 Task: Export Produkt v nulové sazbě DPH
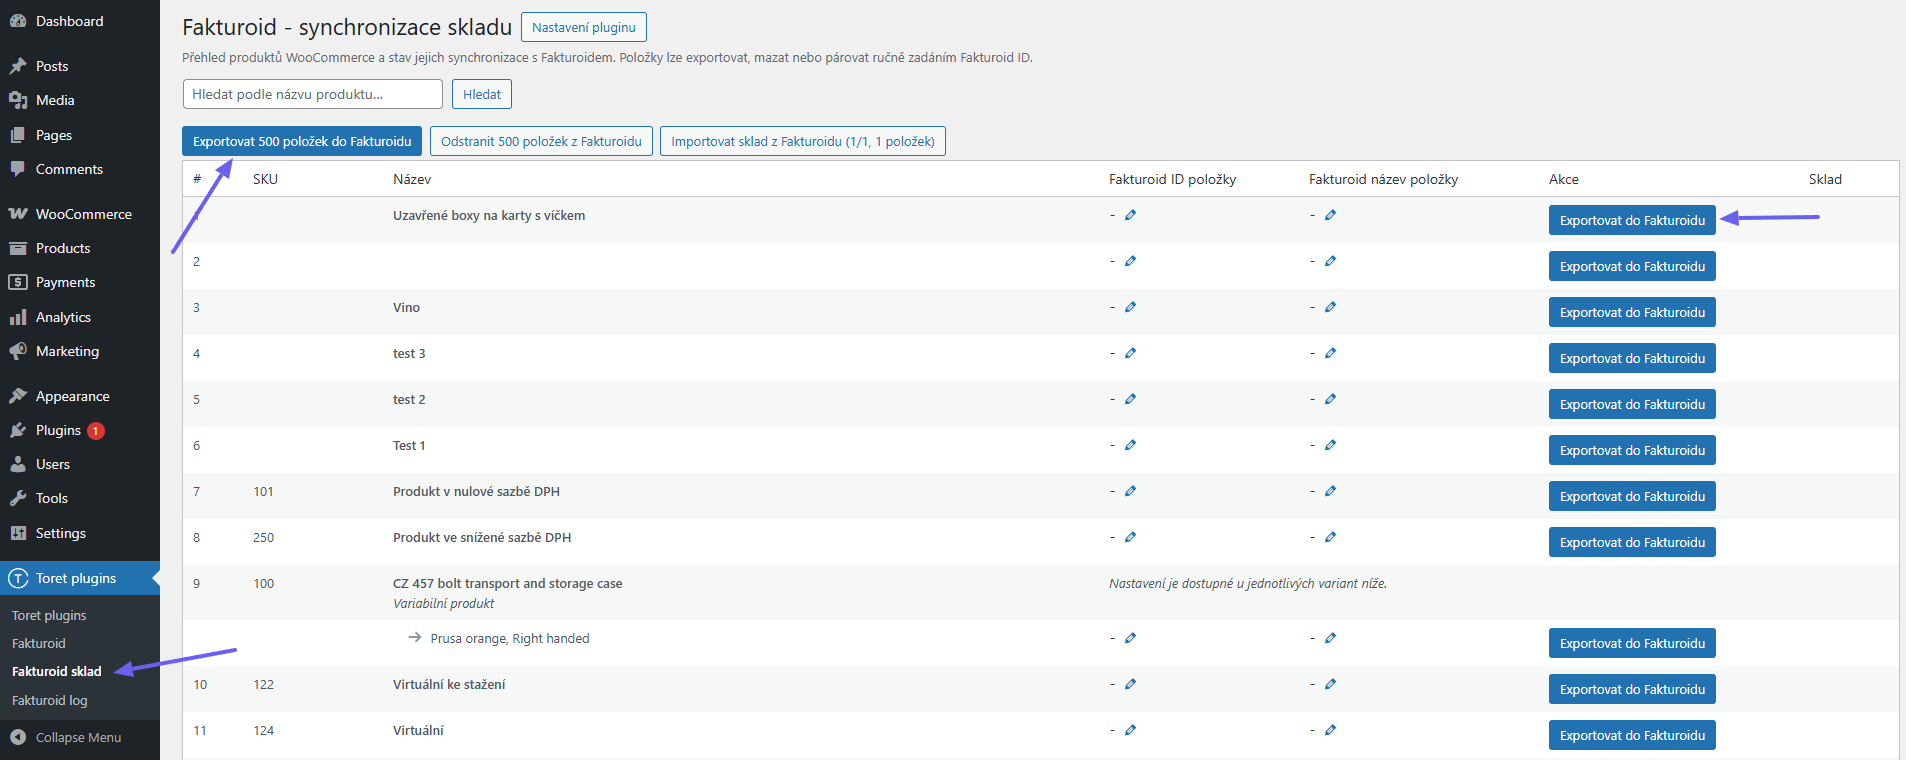(1632, 496)
